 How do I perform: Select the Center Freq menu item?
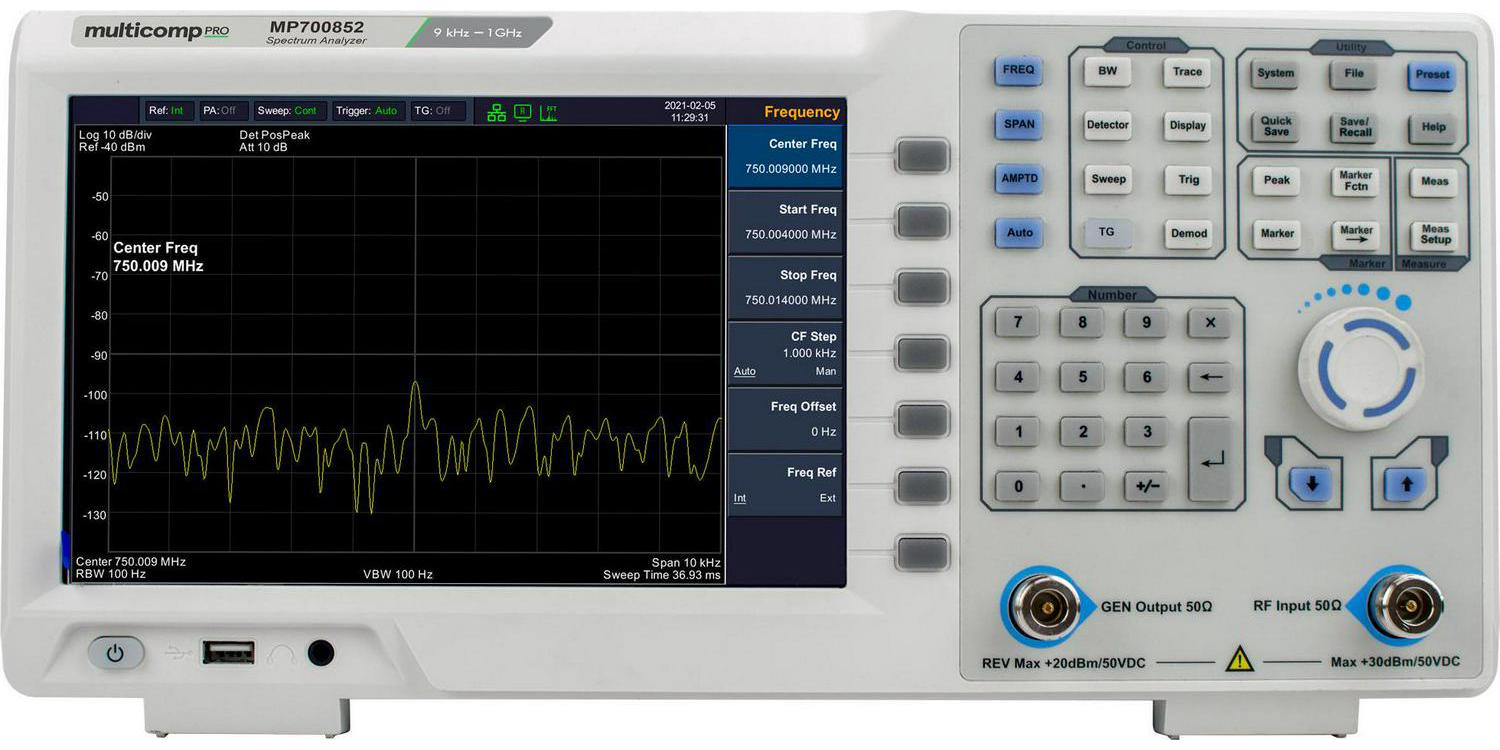[785, 157]
